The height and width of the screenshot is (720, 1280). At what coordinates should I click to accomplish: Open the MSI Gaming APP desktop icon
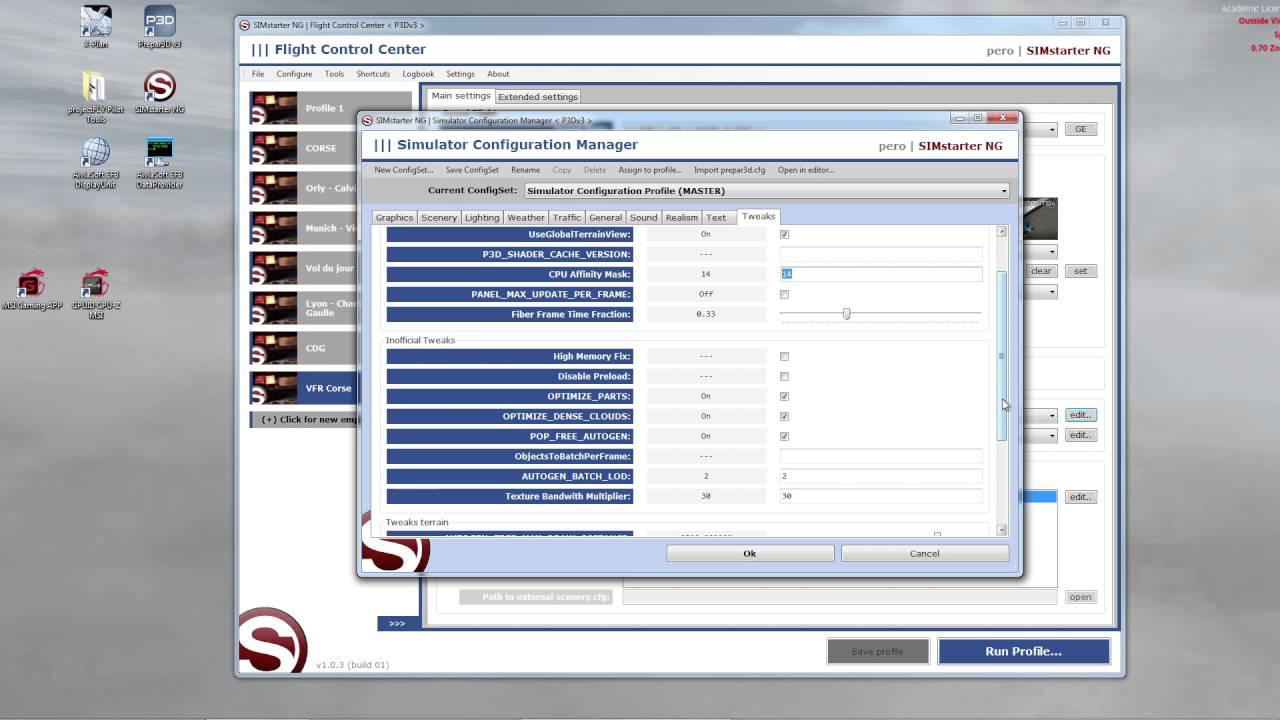tap(32, 291)
